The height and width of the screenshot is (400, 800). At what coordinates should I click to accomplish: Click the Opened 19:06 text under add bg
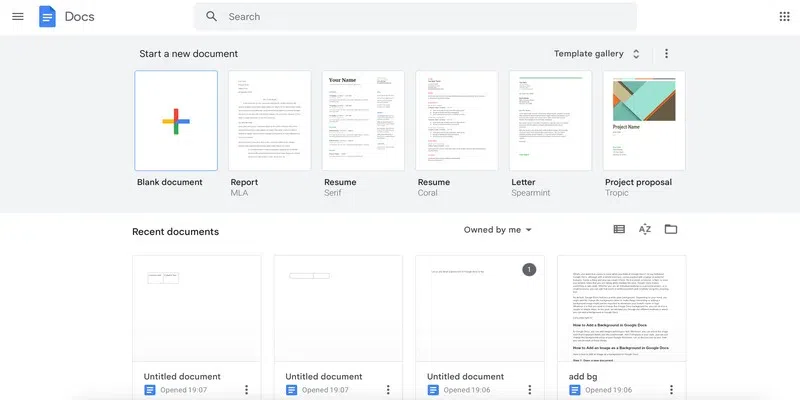click(609, 390)
